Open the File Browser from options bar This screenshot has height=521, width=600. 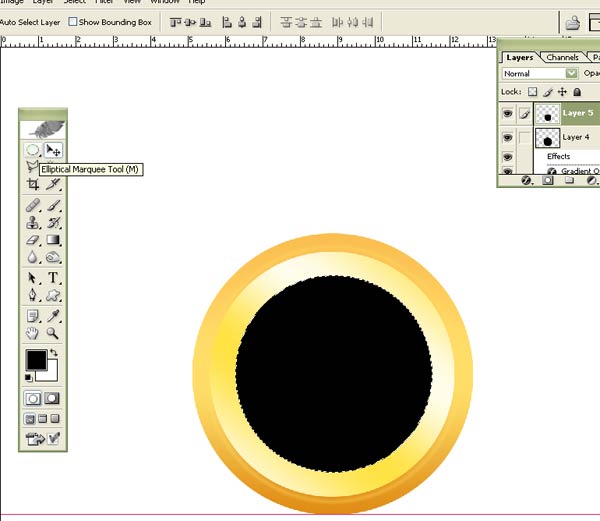(572, 23)
